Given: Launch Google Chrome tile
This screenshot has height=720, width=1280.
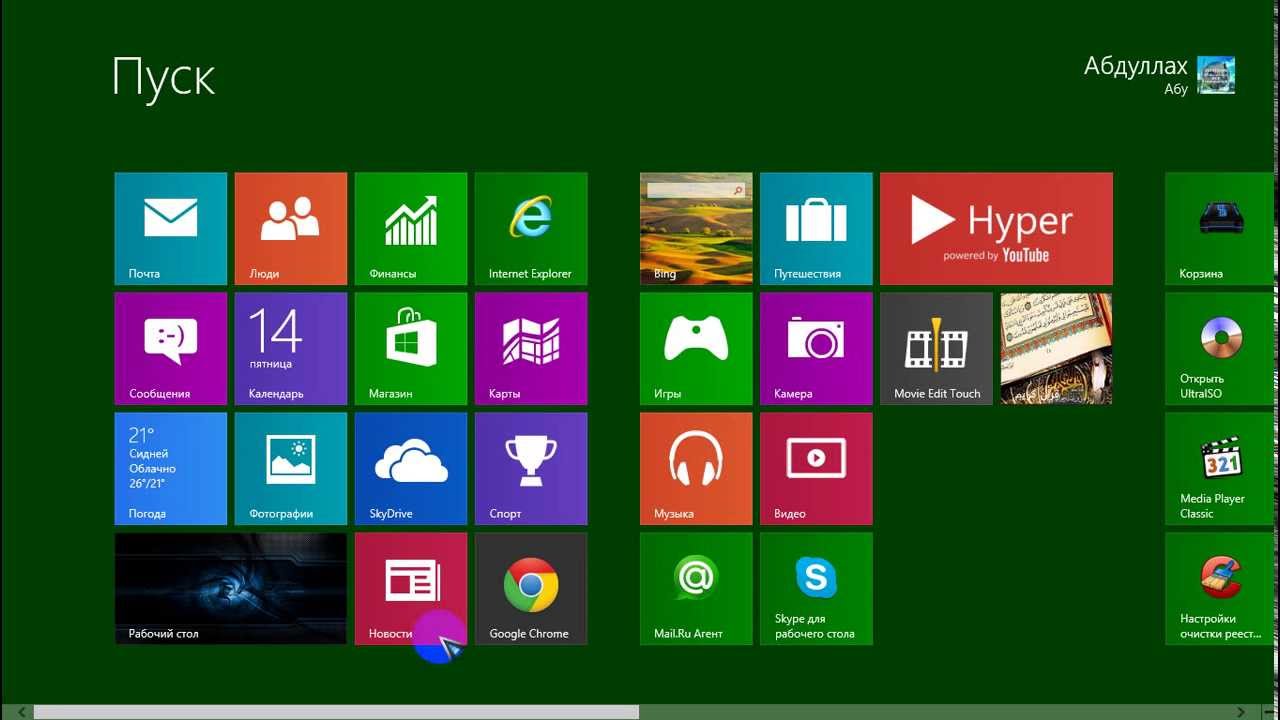Looking at the screenshot, I should tap(531, 589).
